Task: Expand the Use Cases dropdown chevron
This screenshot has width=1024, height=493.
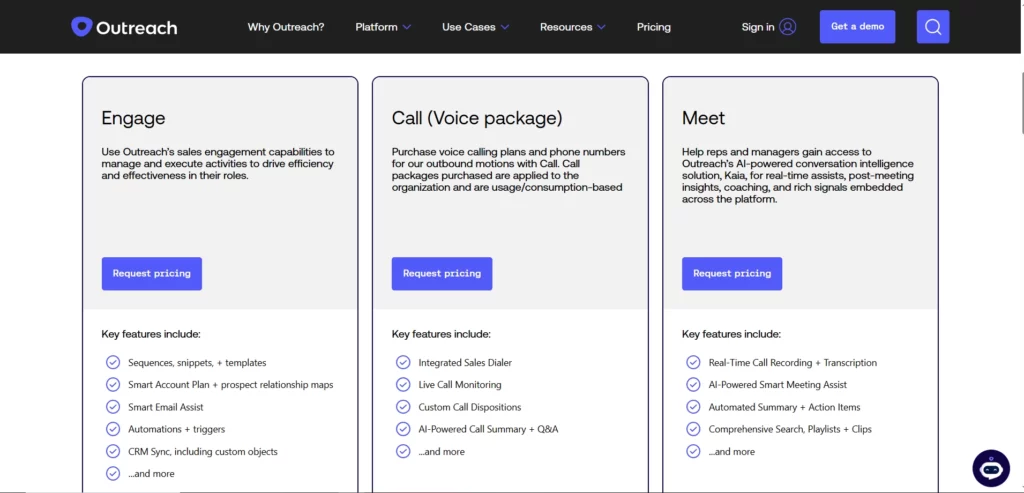Action: coord(504,27)
